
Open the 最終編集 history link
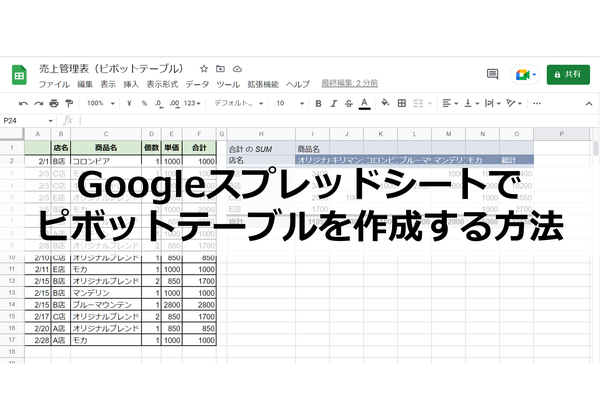click(349, 83)
